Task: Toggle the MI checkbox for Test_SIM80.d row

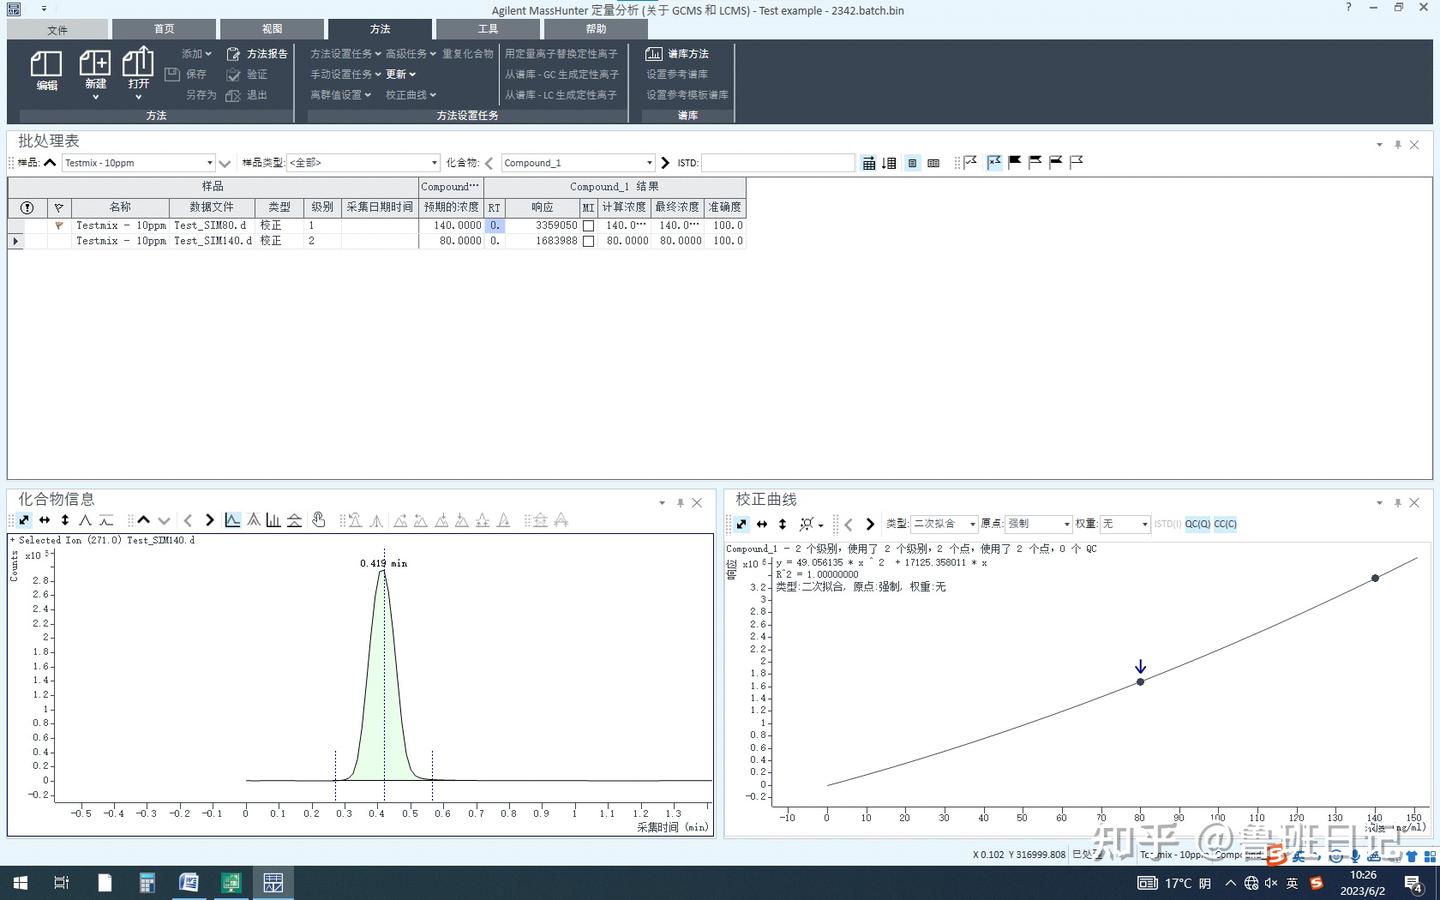Action: (588, 226)
